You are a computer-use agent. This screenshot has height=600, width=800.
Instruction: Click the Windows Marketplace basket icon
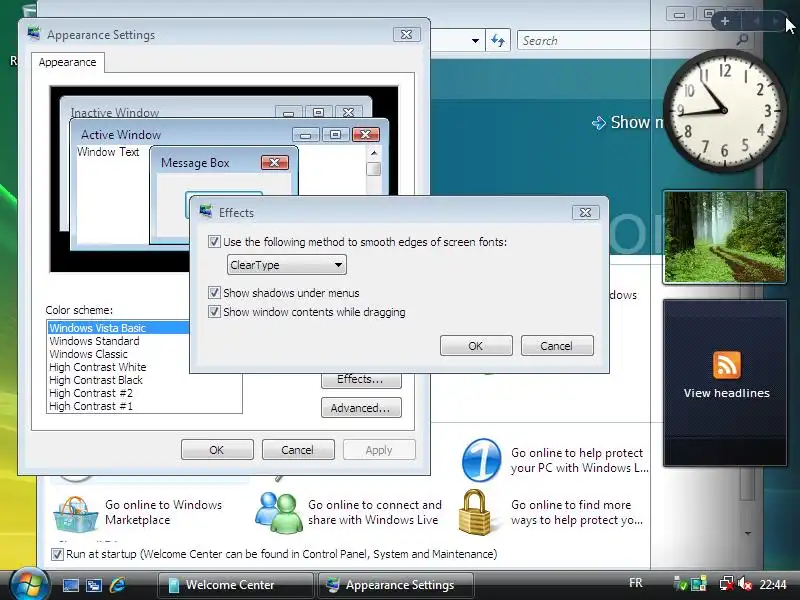tap(76, 514)
